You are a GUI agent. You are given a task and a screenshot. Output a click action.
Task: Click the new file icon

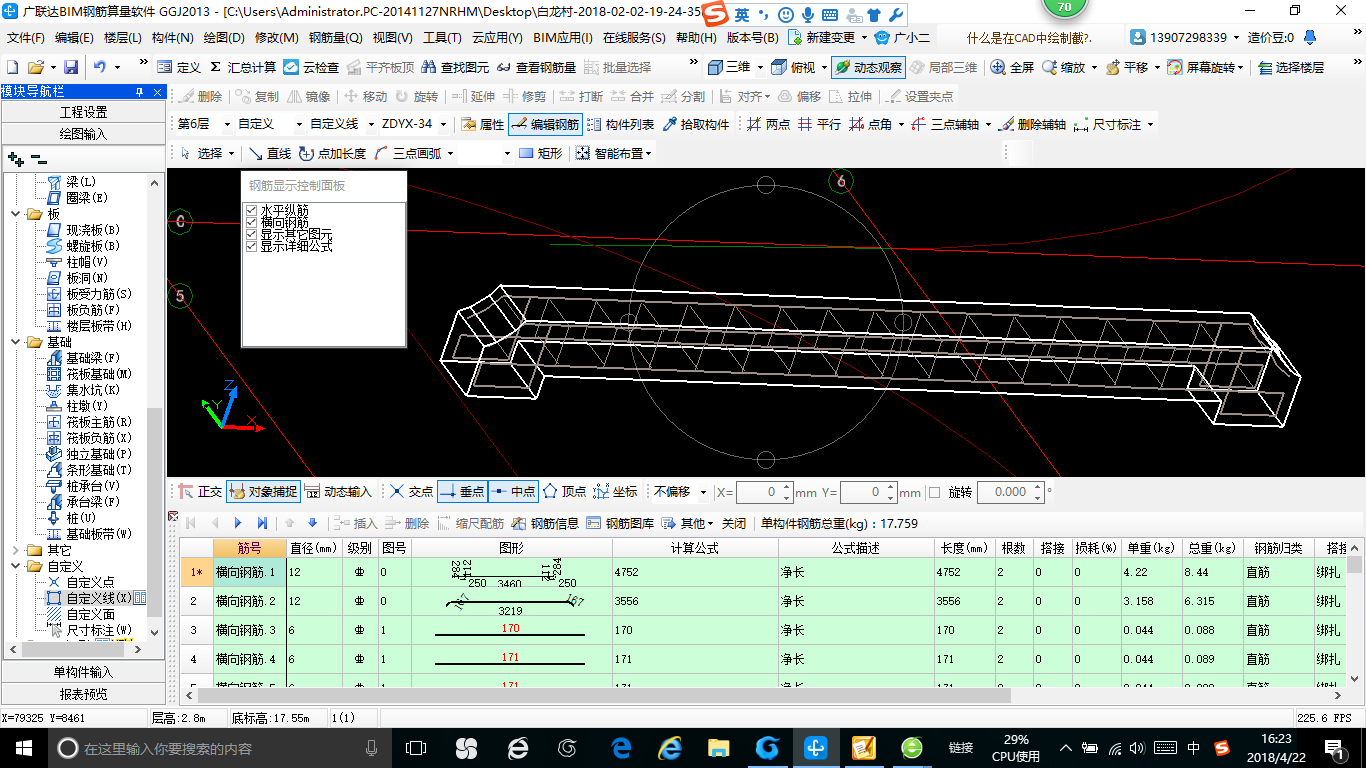click(x=13, y=67)
